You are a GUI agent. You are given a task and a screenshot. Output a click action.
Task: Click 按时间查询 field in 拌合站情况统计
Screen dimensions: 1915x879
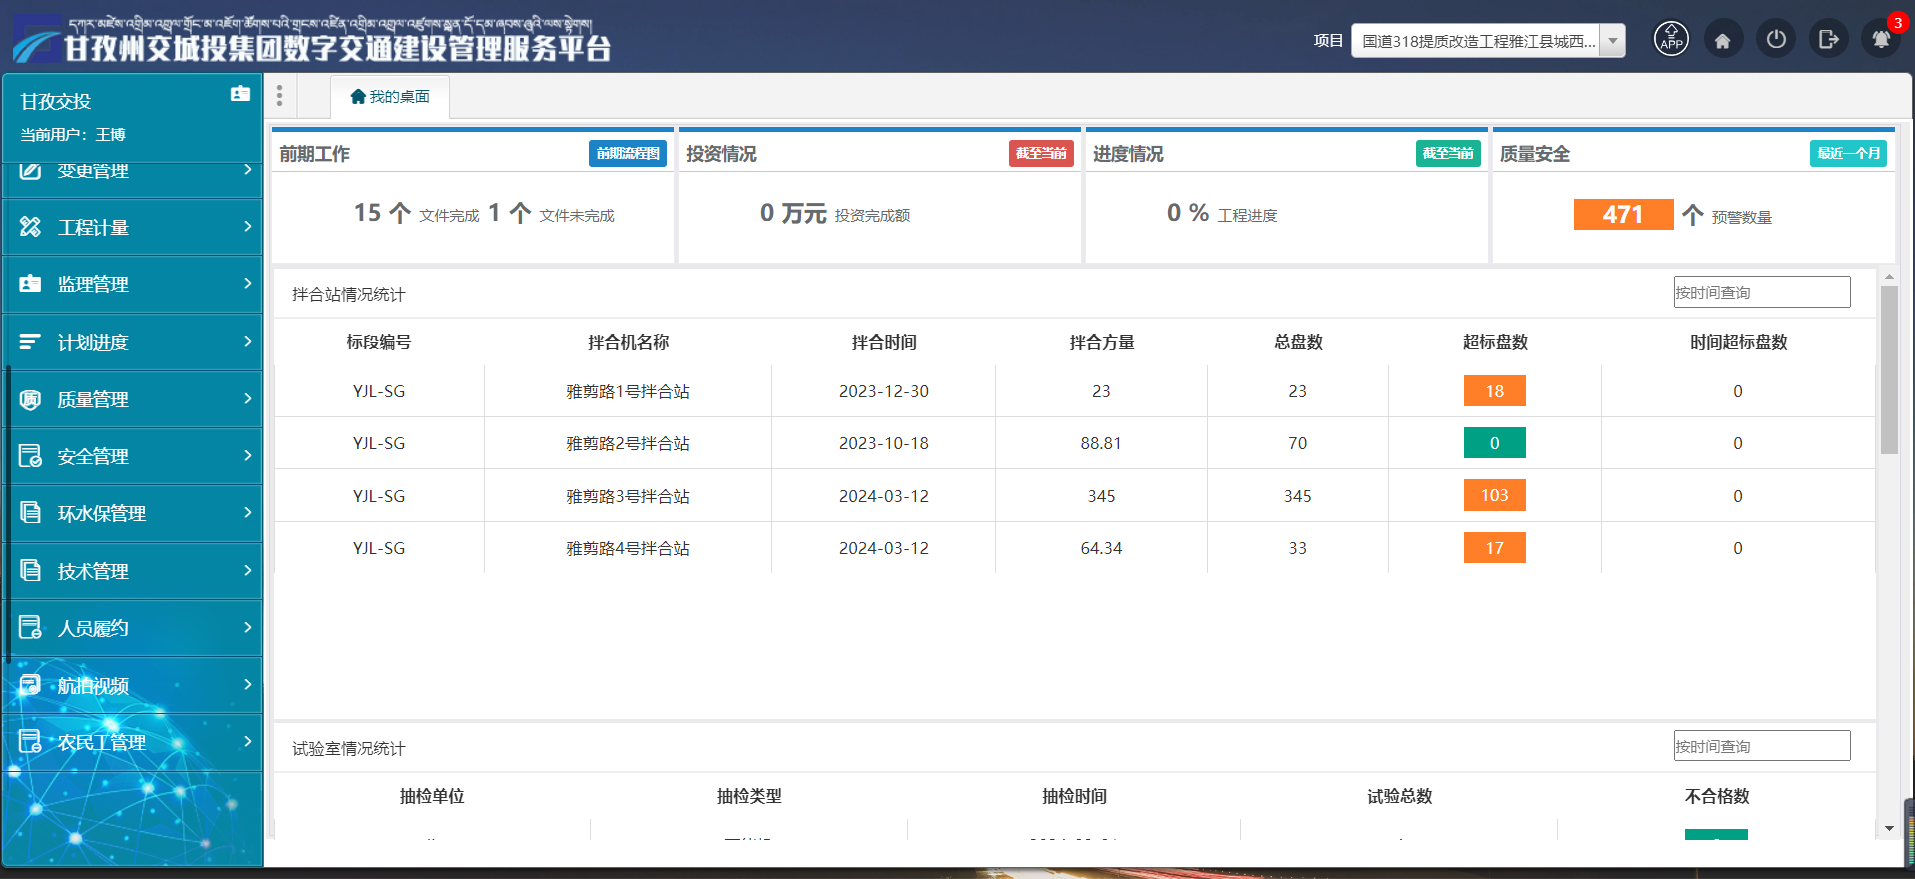click(x=1762, y=292)
